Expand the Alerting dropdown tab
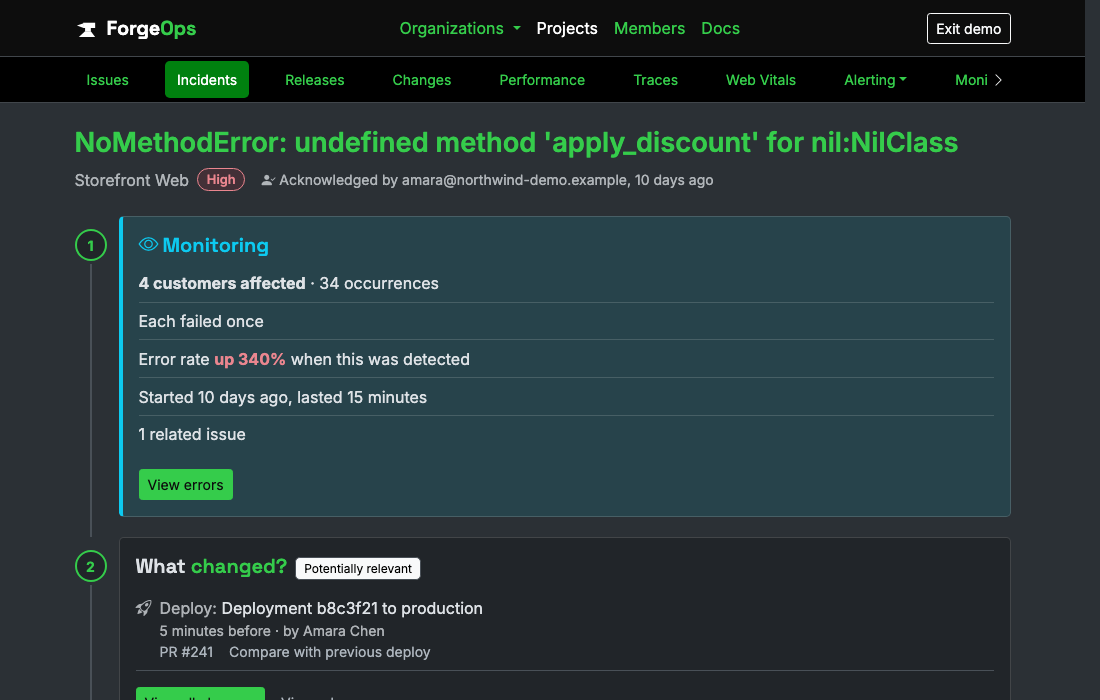 click(875, 80)
